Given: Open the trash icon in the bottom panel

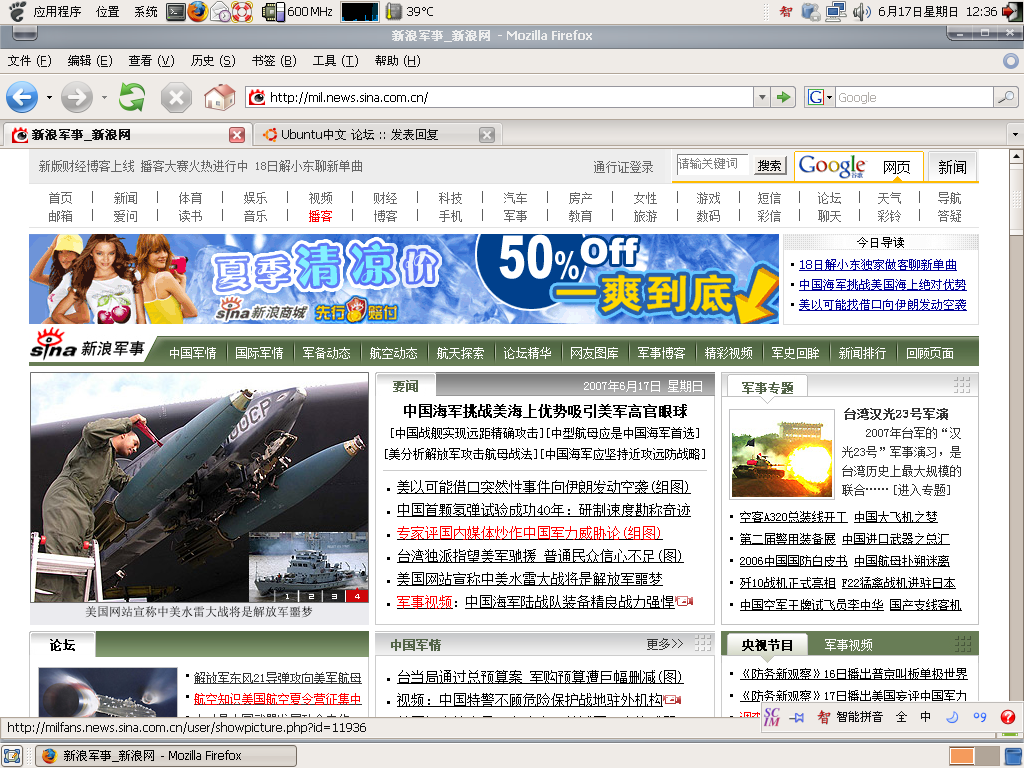Looking at the screenshot, I should tap(1011, 756).
